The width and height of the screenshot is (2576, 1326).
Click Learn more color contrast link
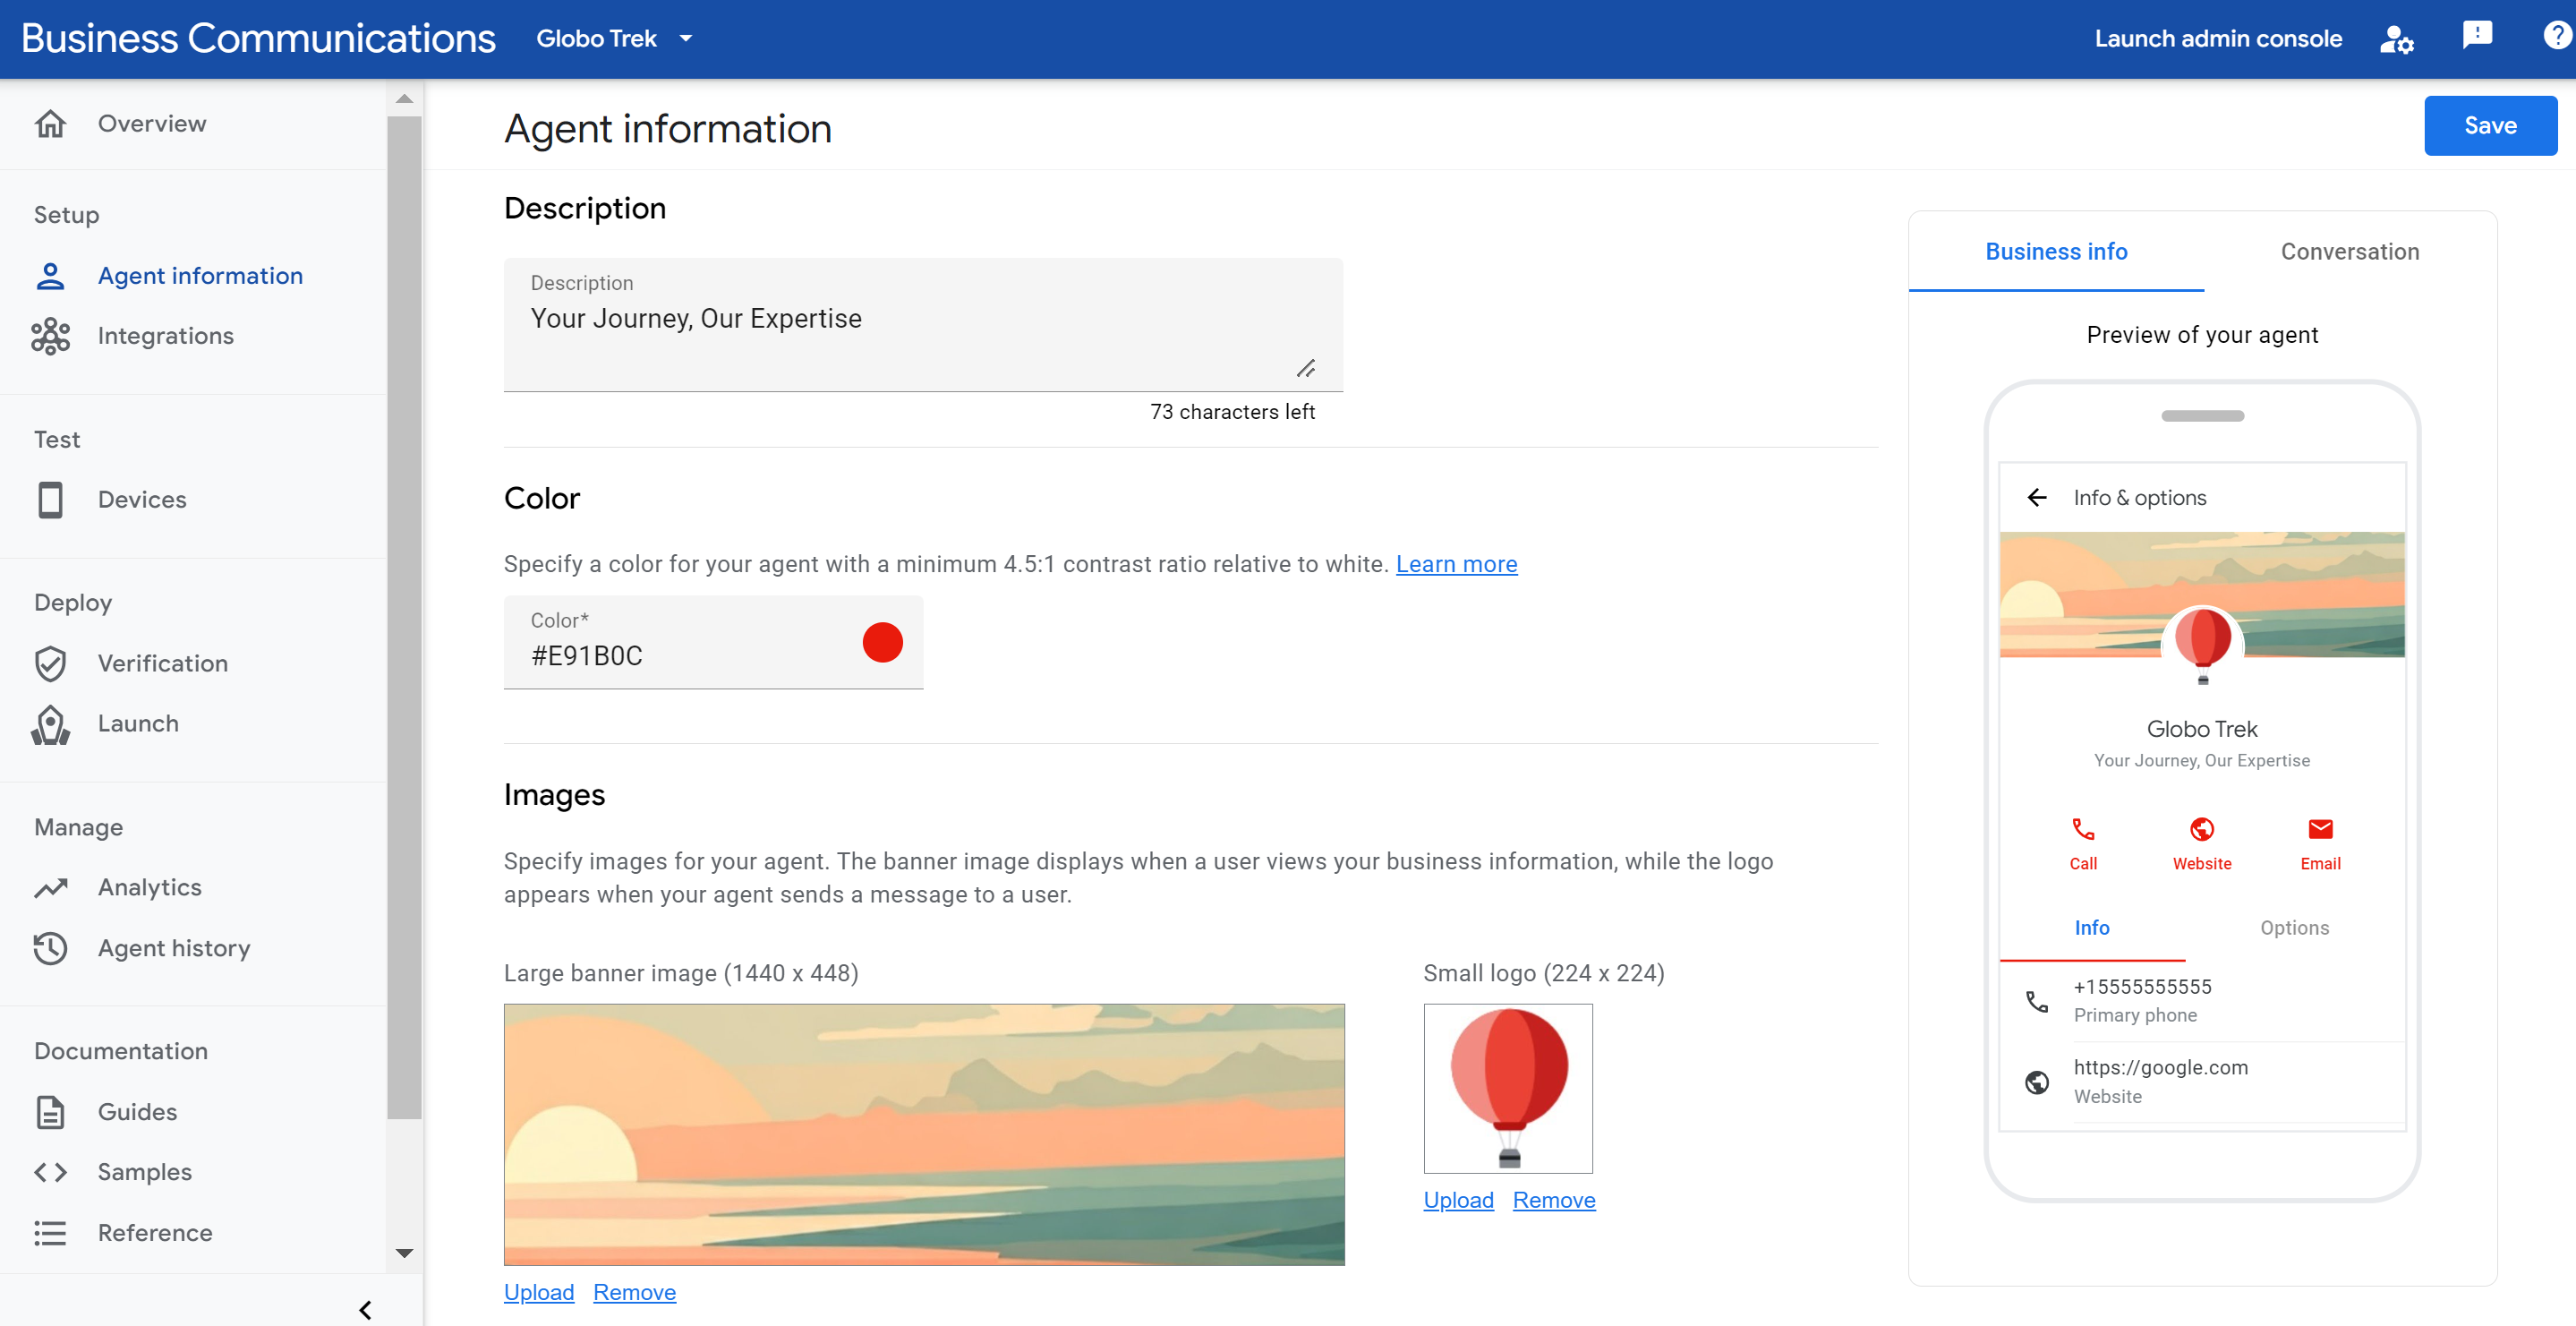click(x=1455, y=563)
